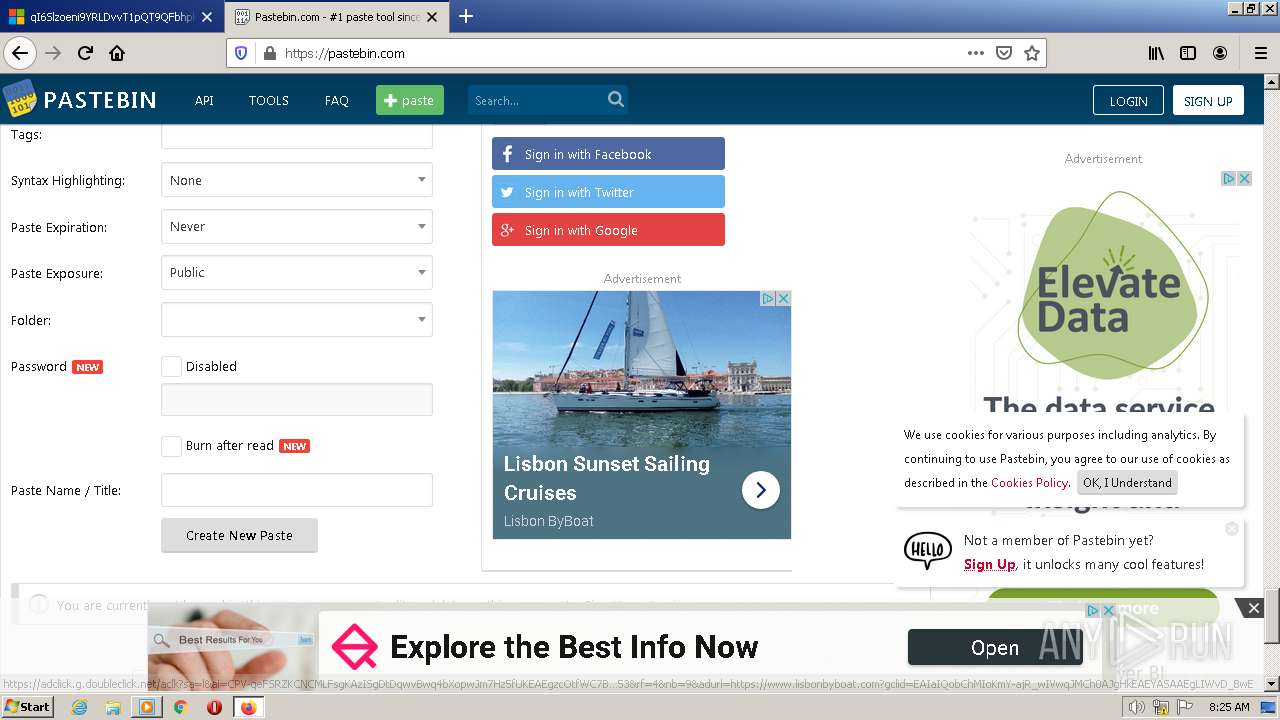Select the Pastebin.com browser tab

(337, 17)
